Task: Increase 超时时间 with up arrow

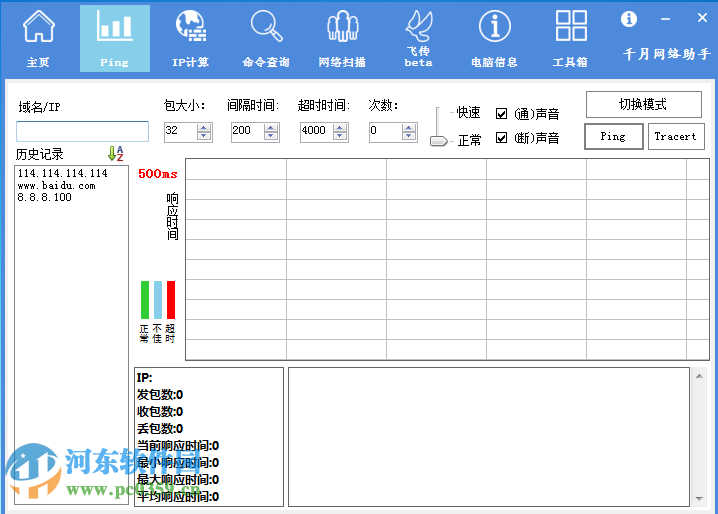Action: coord(340,128)
